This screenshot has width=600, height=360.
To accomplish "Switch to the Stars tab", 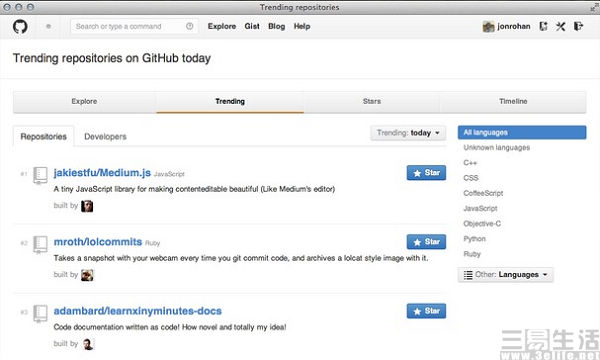I will pos(372,101).
